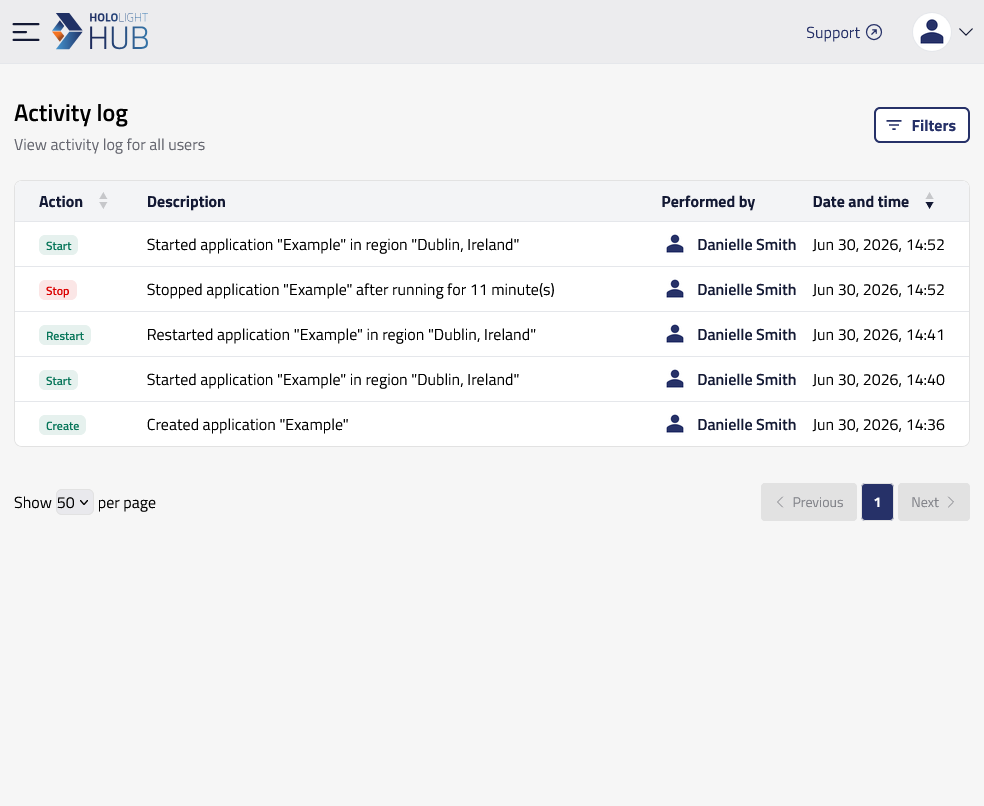
Task: Click the user icon in the Stop row
Action: 675,289
